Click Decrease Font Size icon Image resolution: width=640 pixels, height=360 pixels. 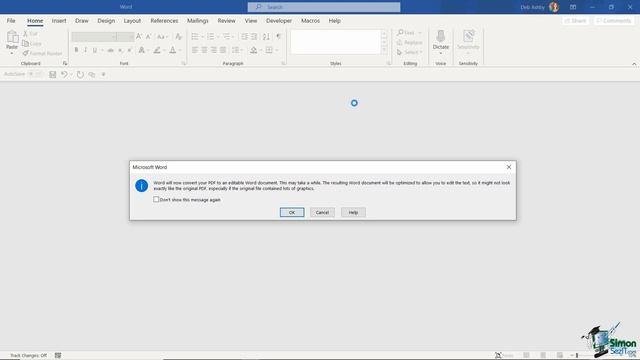149,37
